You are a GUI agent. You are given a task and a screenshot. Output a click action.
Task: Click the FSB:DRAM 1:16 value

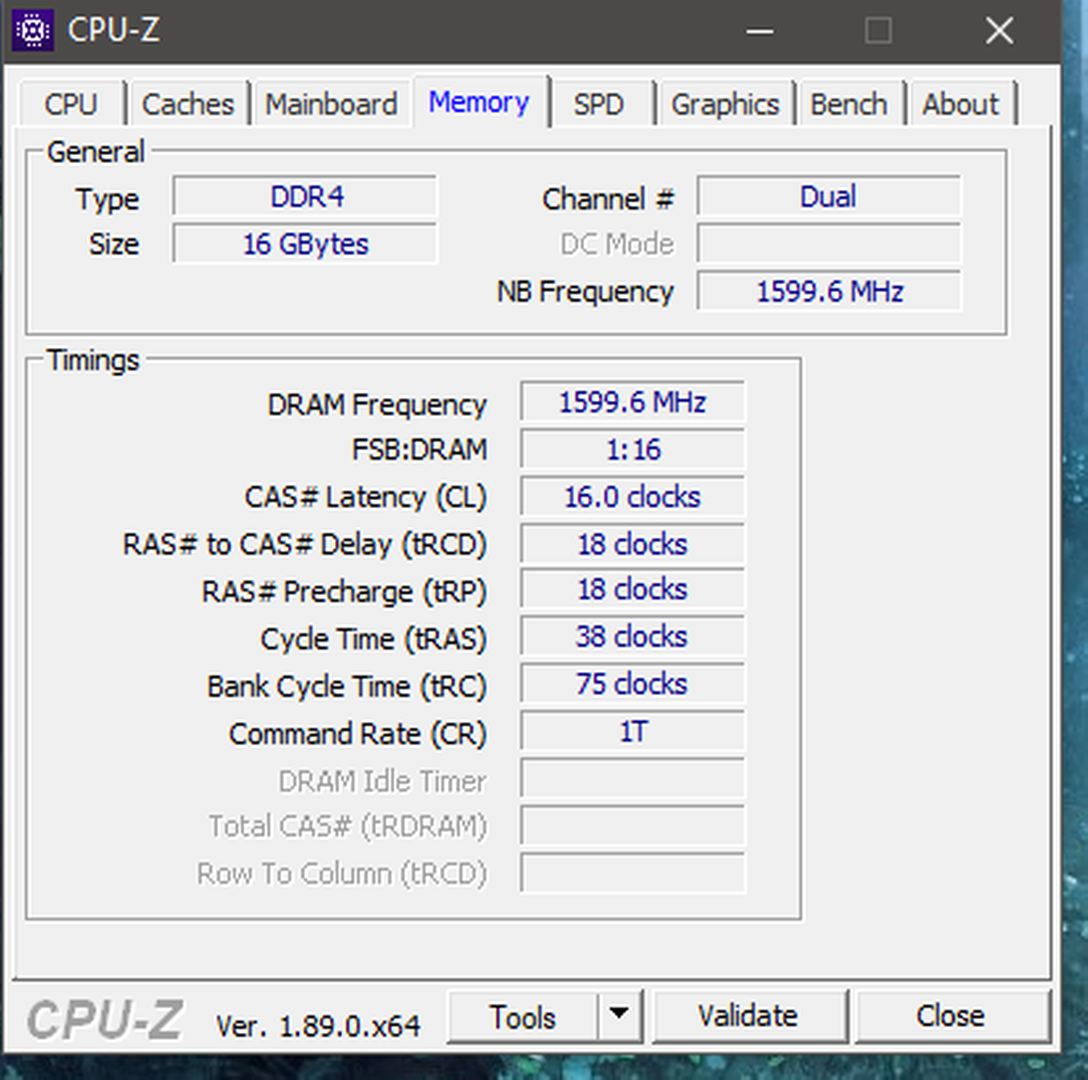click(x=633, y=450)
